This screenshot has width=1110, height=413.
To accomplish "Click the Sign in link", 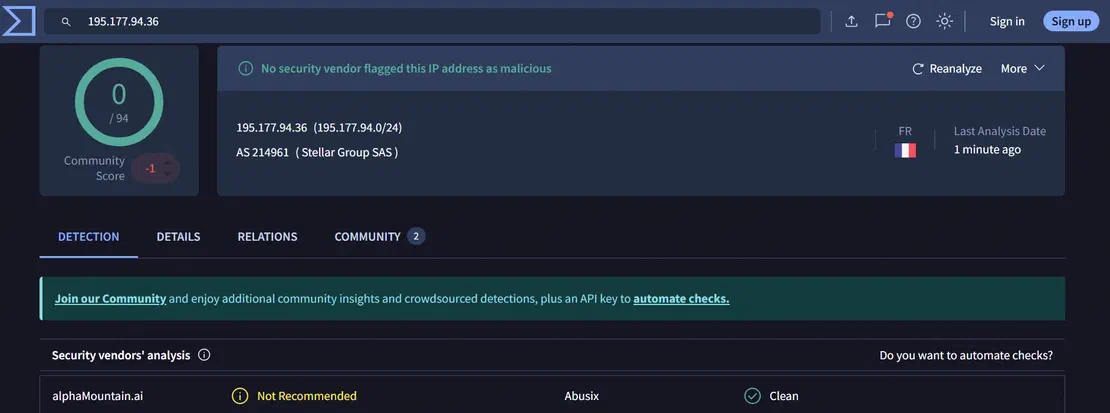I will click(1007, 21).
